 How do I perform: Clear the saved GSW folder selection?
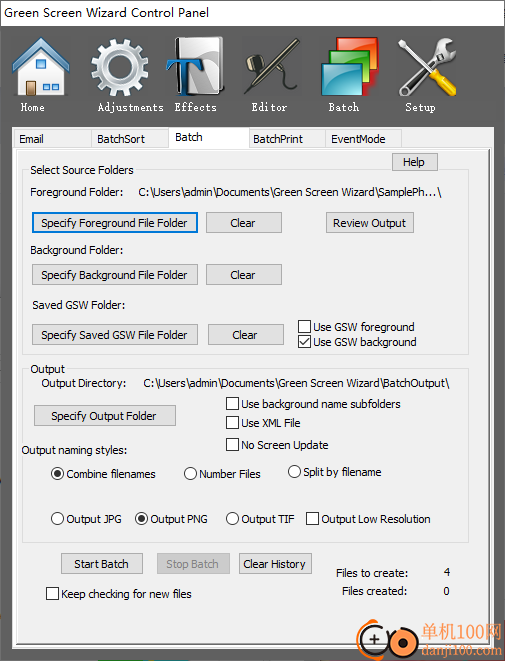tap(246, 335)
